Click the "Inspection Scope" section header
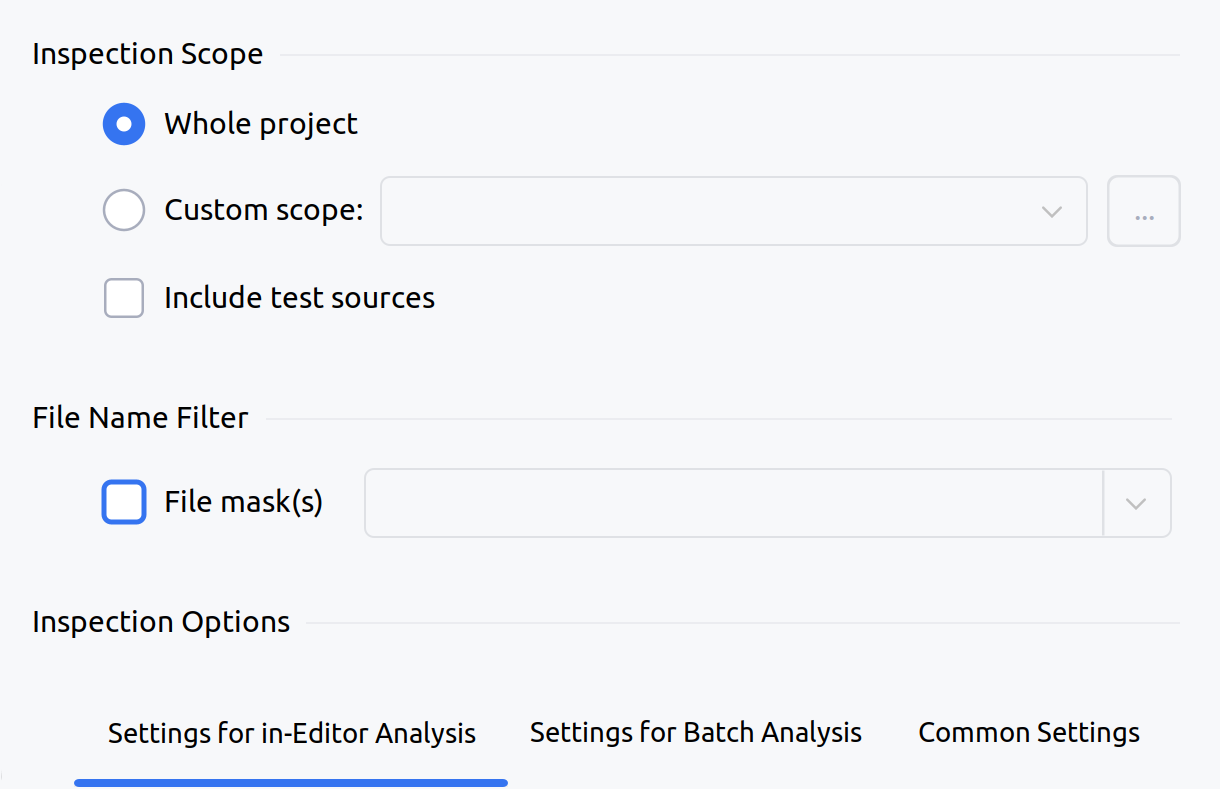1220x789 pixels. [x=146, y=54]
